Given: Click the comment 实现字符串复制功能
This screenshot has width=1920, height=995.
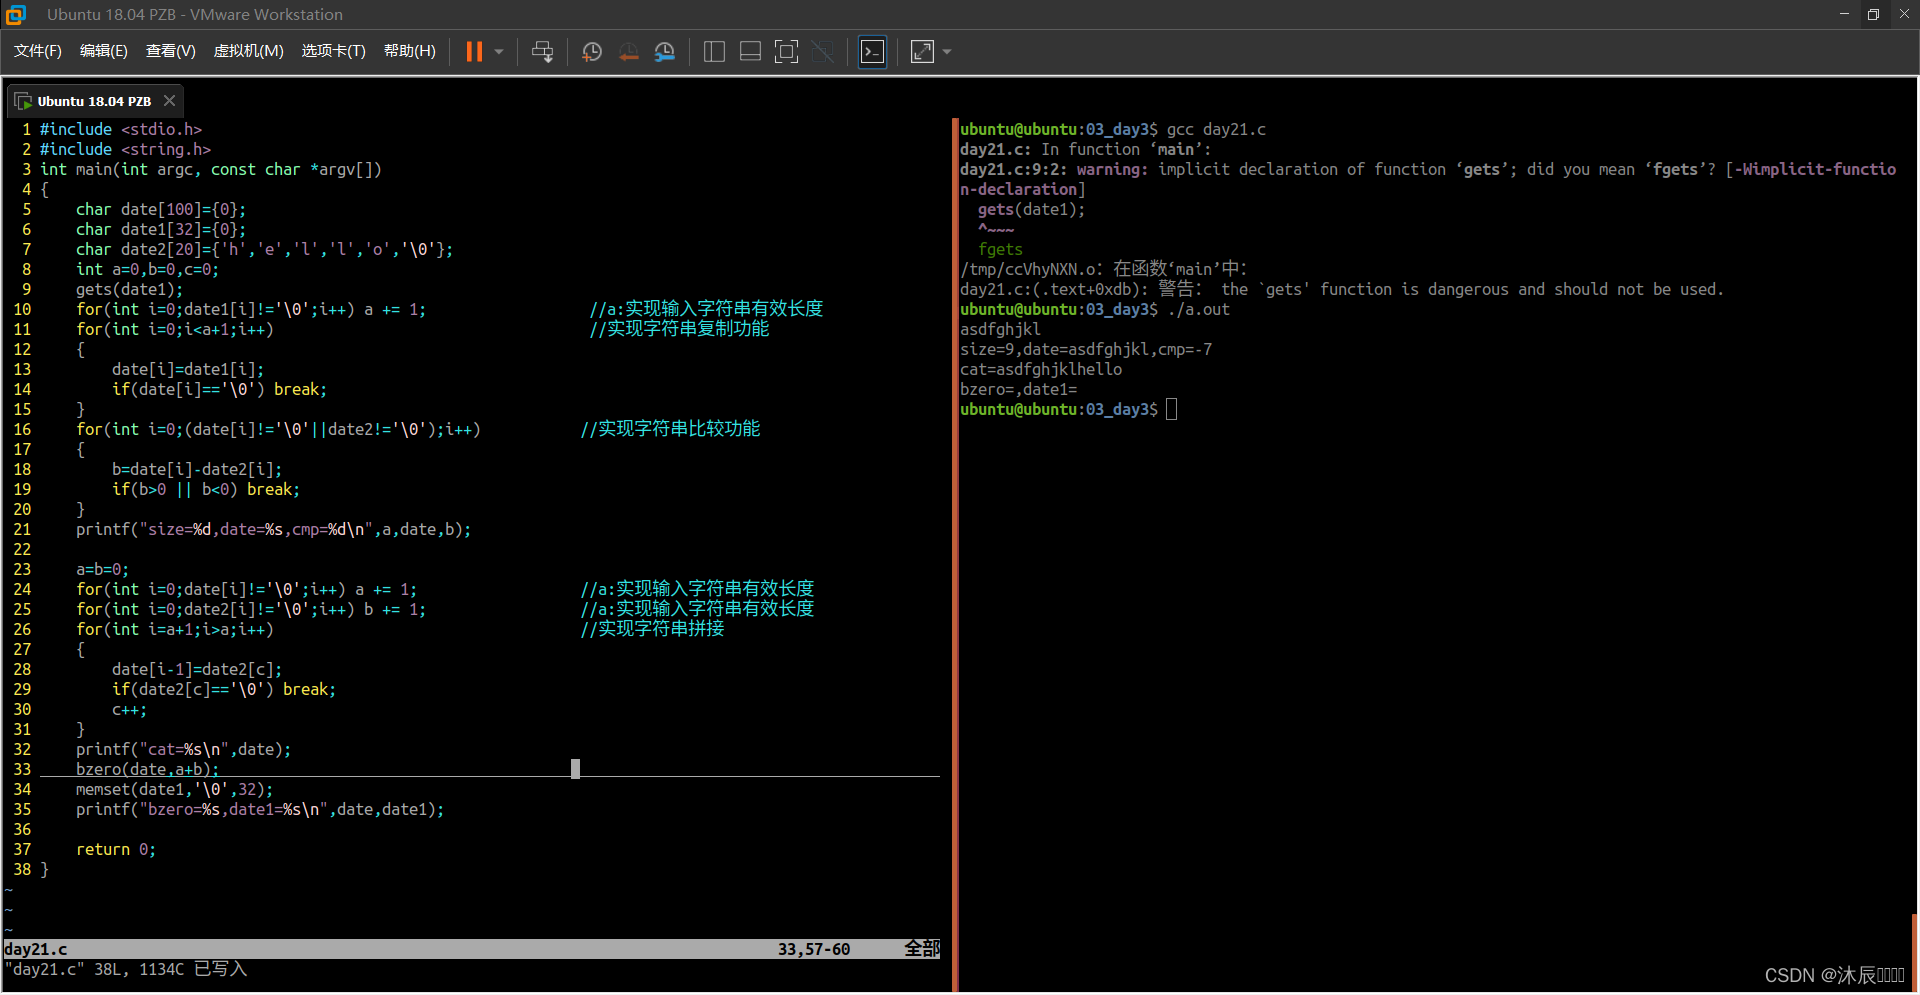Looking at the screenshot, I should 680,329.
